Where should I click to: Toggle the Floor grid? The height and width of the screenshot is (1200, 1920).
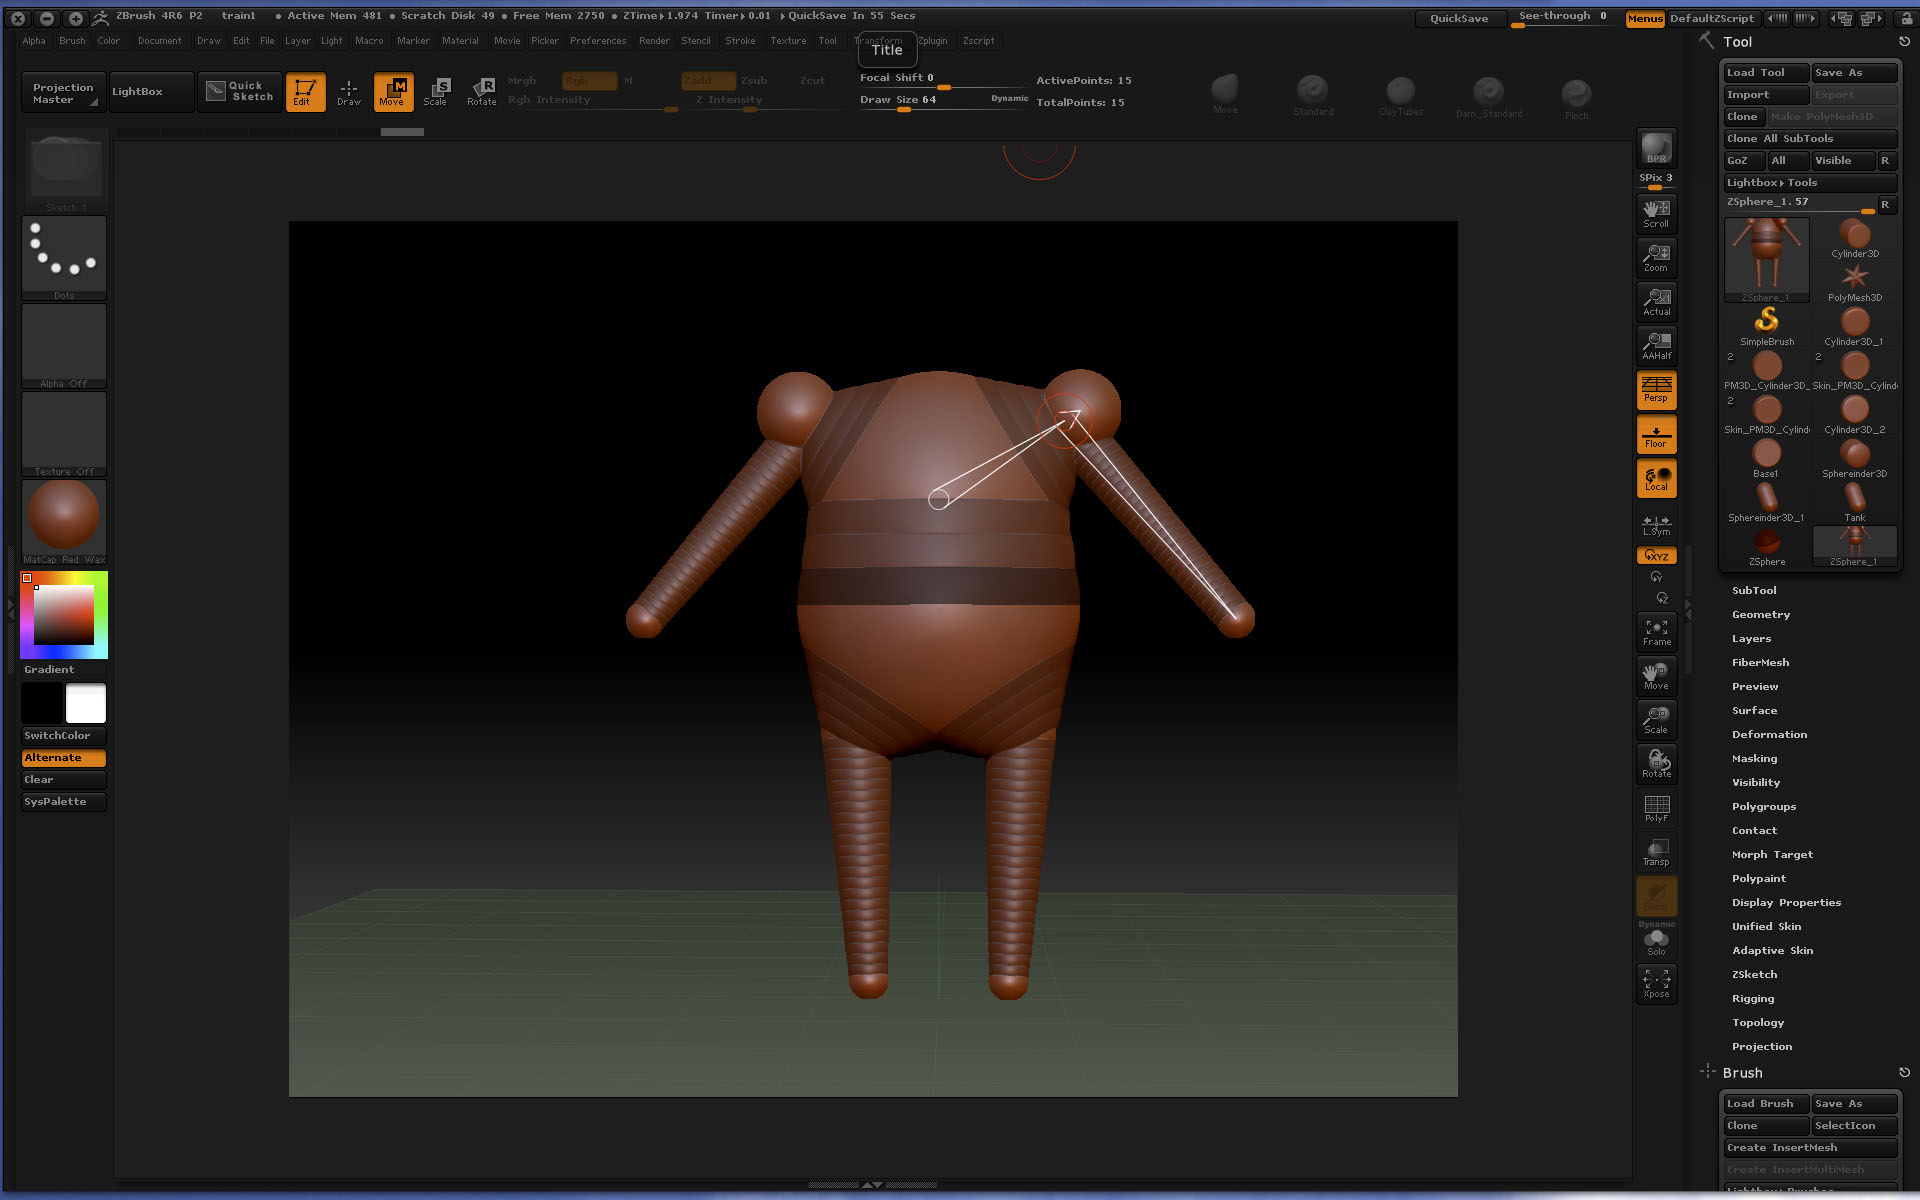tap(1656, 434)
